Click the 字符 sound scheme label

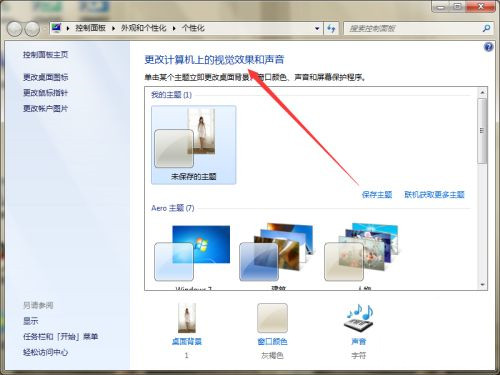359,356
